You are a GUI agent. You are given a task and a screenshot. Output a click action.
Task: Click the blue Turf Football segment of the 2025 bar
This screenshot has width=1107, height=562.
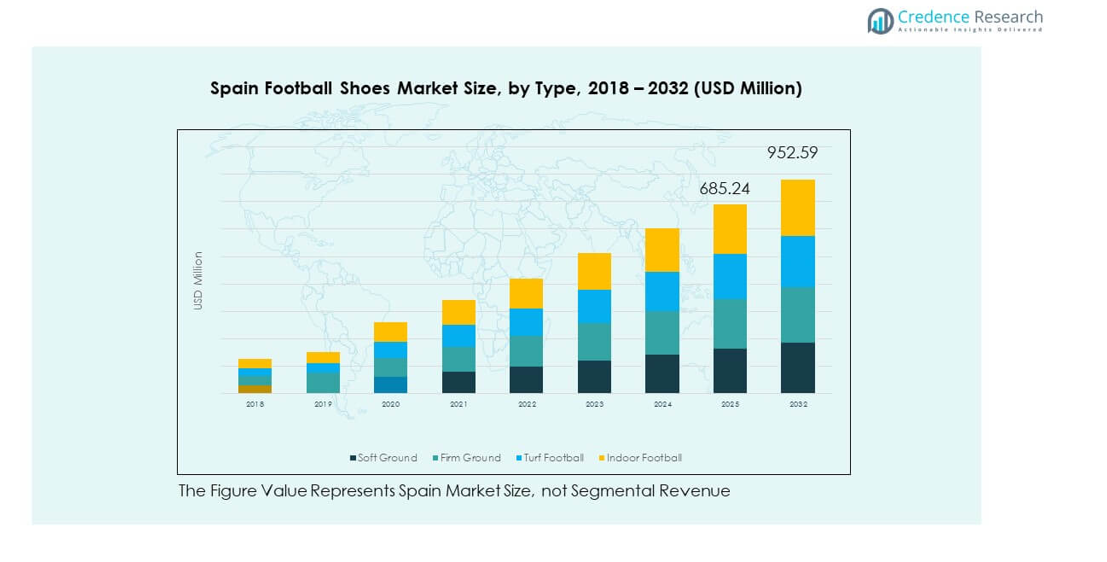pyautogui.click(x=729, y=276)
